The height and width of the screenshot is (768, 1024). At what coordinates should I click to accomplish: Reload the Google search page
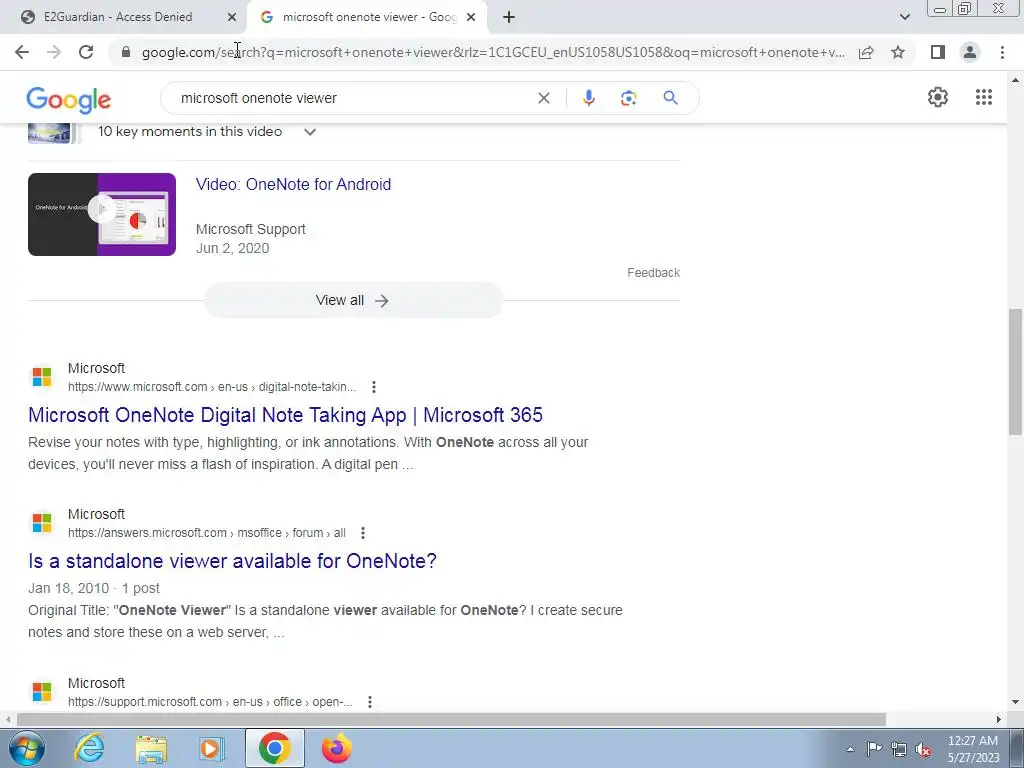point(86,52)
